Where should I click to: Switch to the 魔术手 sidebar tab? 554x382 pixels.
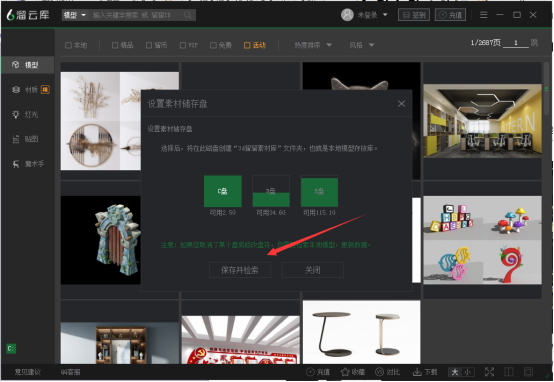point(28,164)
